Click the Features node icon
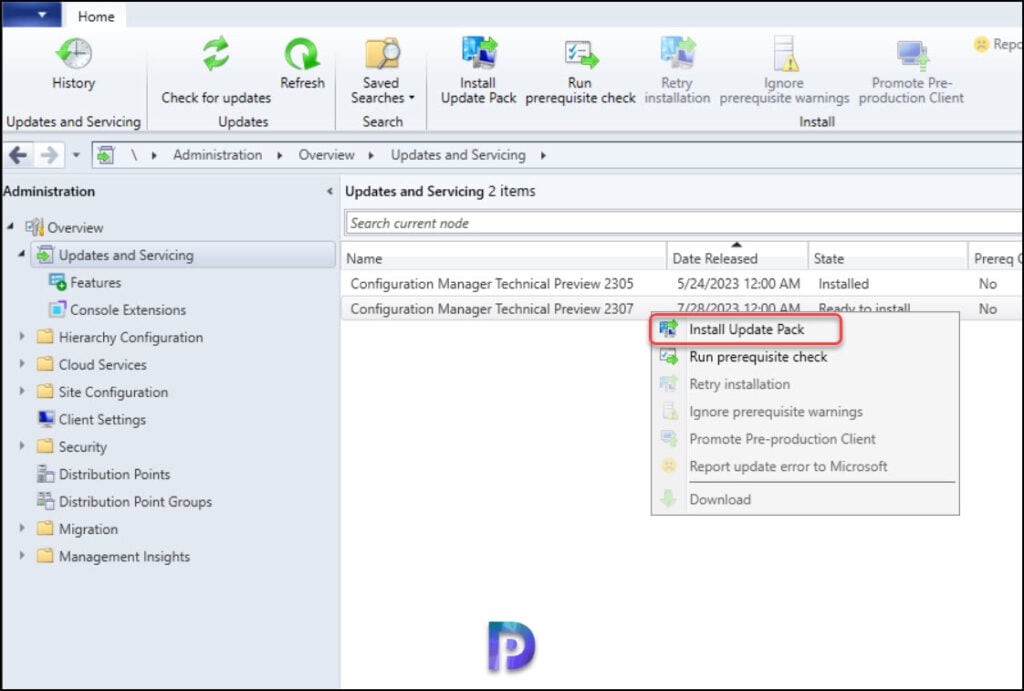 (x=57, y=282)
